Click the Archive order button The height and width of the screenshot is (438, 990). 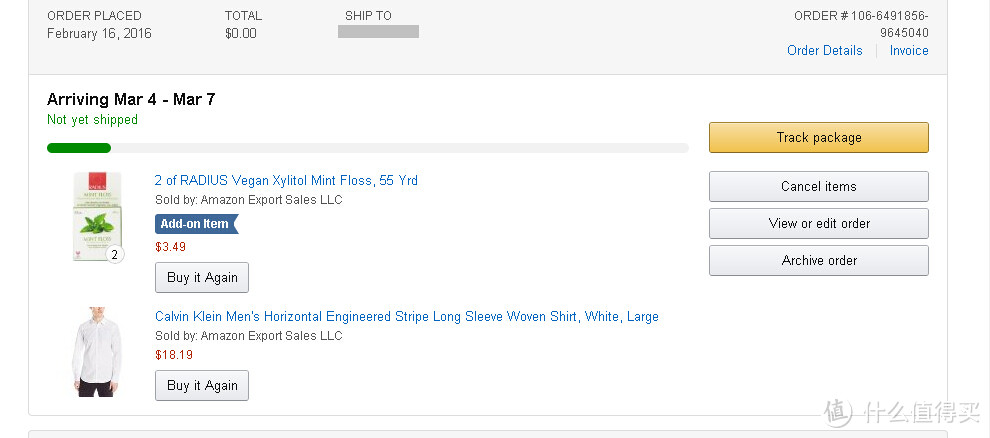818,260
